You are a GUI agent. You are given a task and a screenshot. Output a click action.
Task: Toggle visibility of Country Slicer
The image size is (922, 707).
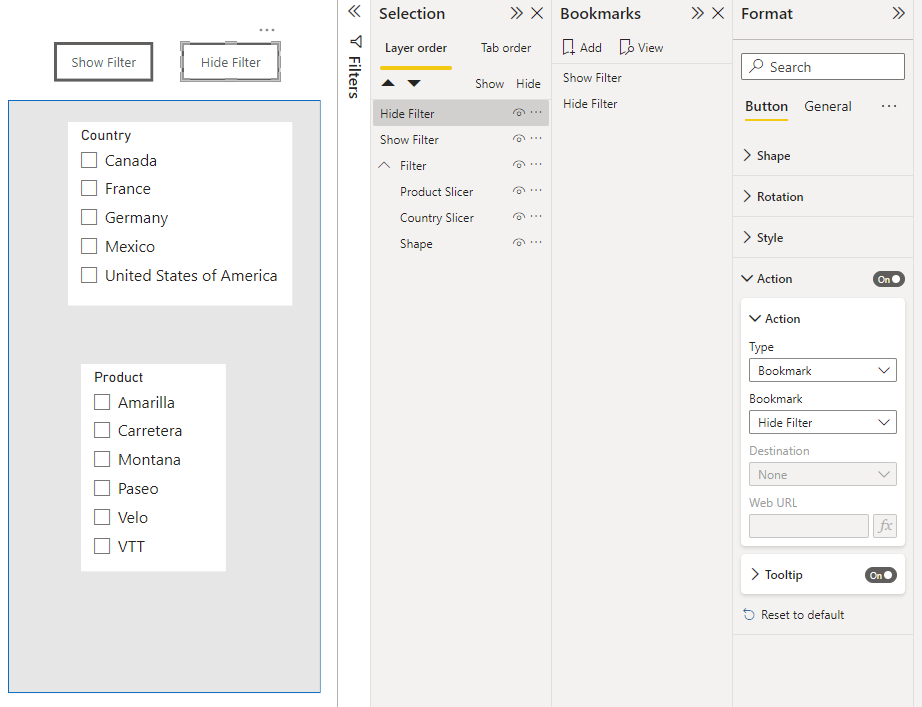point(519,216)
